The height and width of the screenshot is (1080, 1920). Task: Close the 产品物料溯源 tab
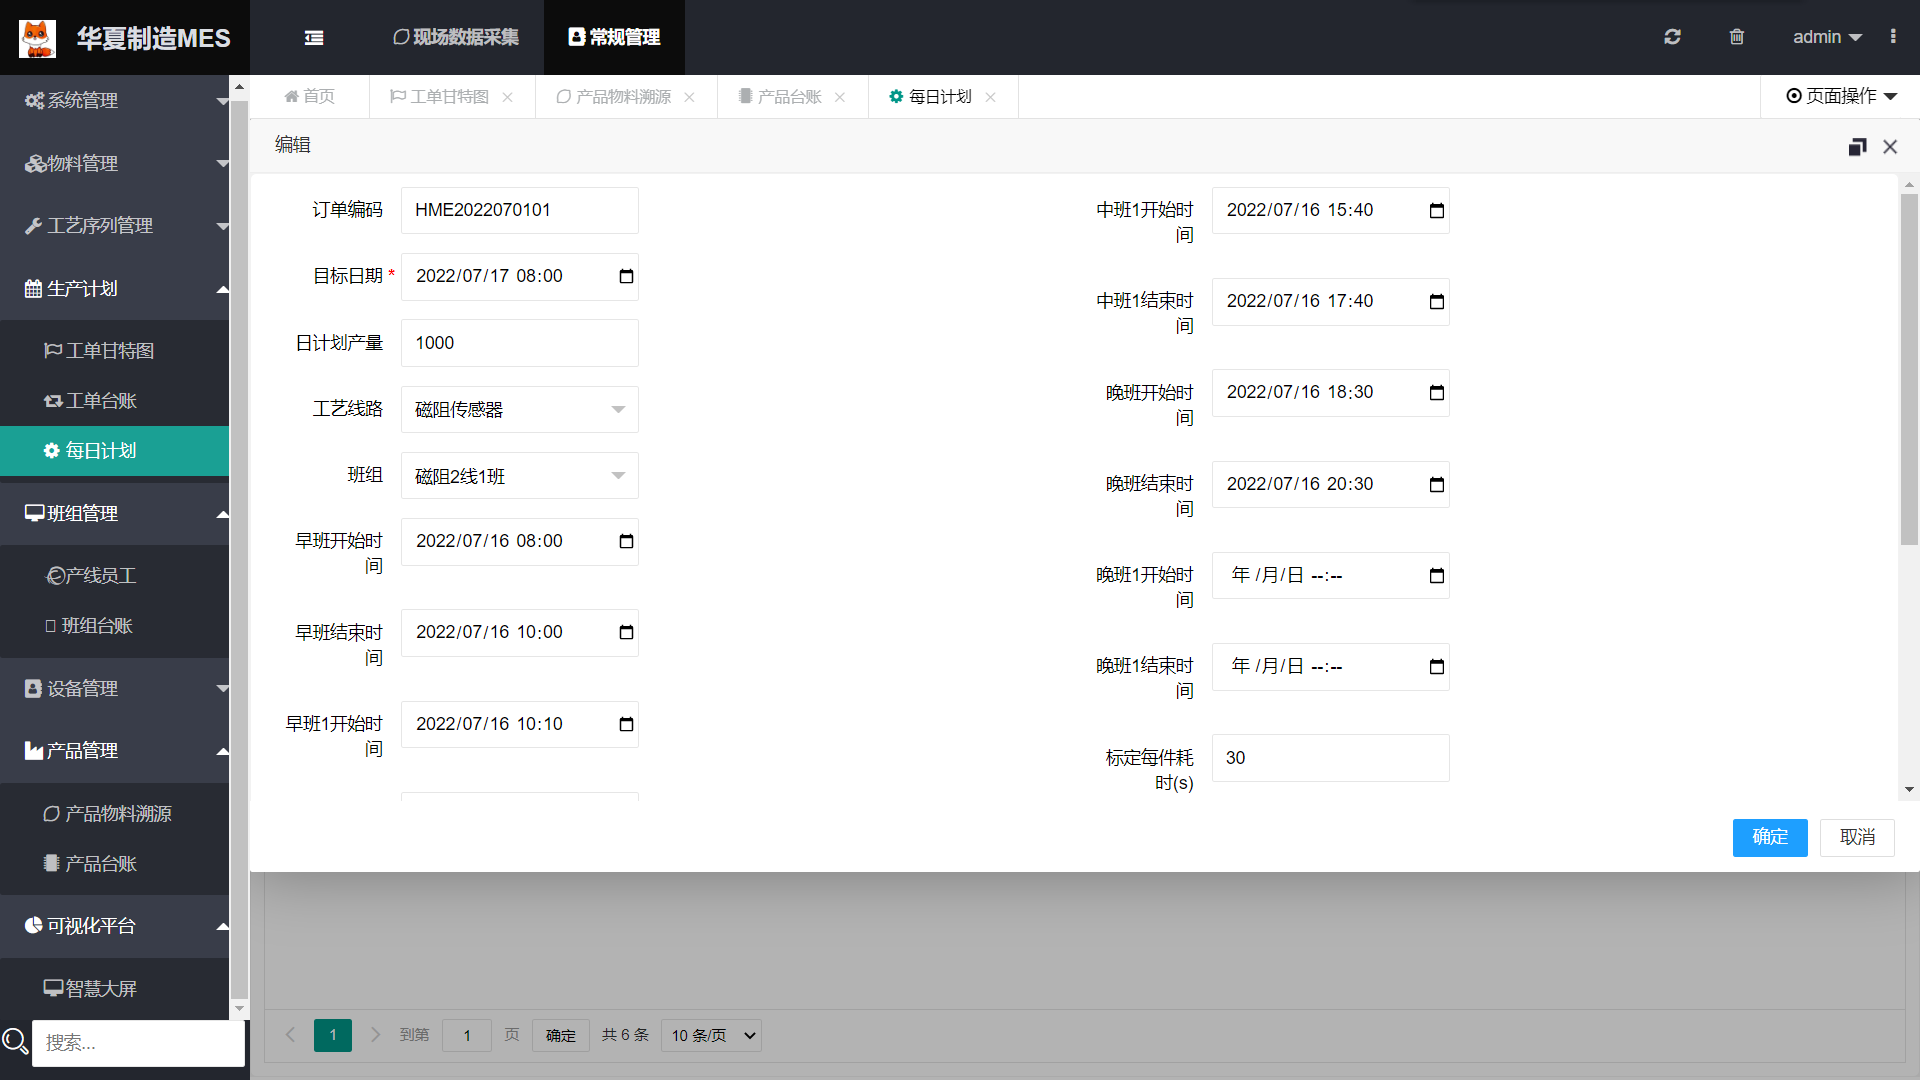pos(689,97)
